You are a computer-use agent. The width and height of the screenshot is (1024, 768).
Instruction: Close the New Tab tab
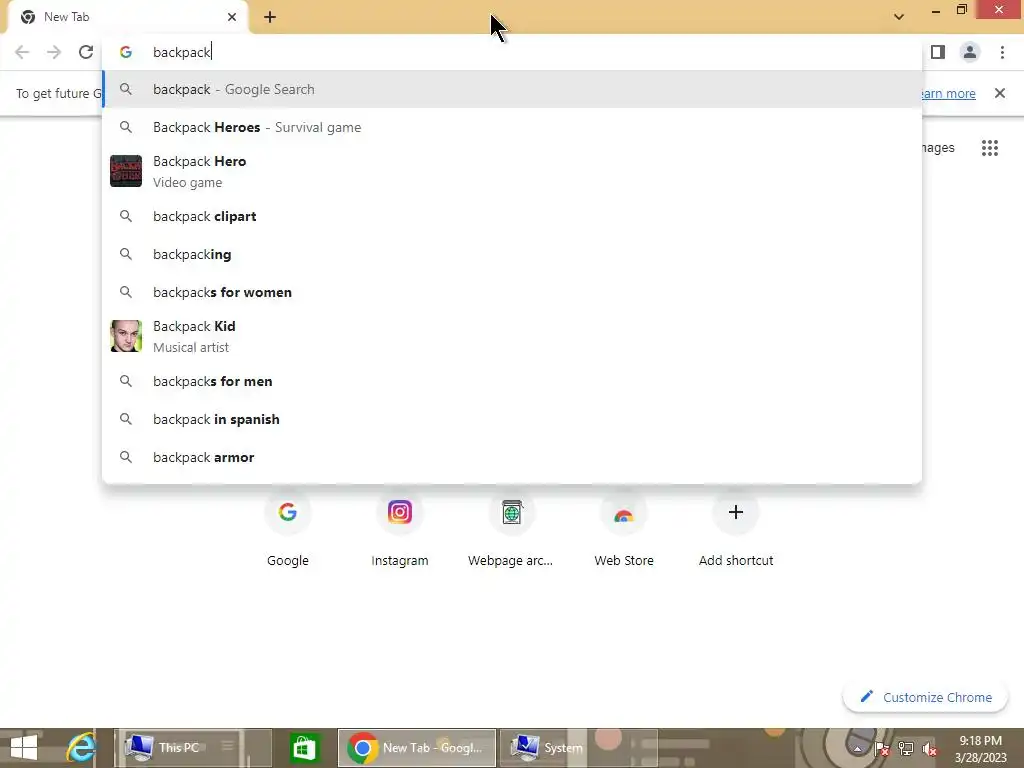[232, 17]
